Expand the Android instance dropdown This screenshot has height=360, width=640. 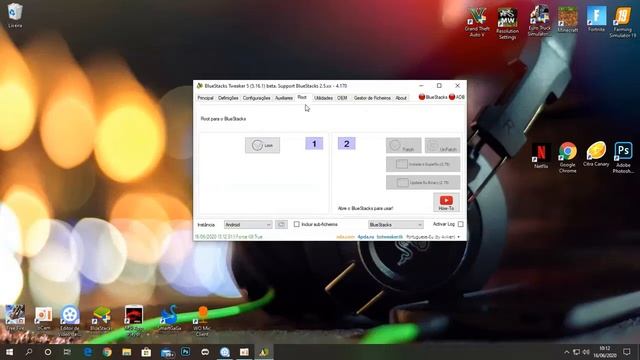pos(248,224)
